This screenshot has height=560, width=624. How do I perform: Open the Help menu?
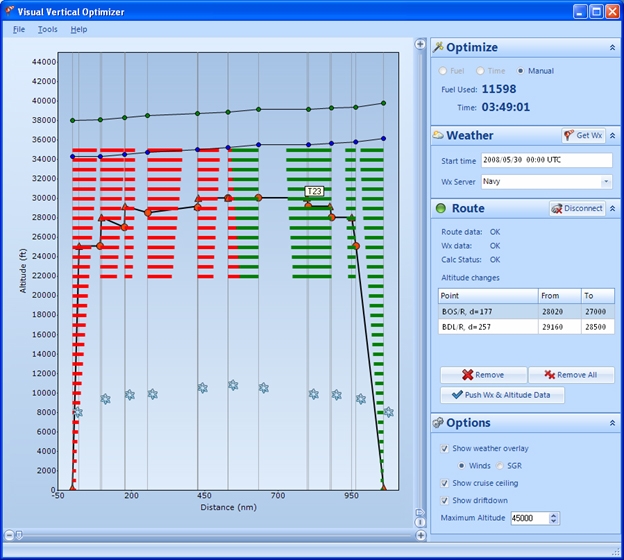coord(79,29)
